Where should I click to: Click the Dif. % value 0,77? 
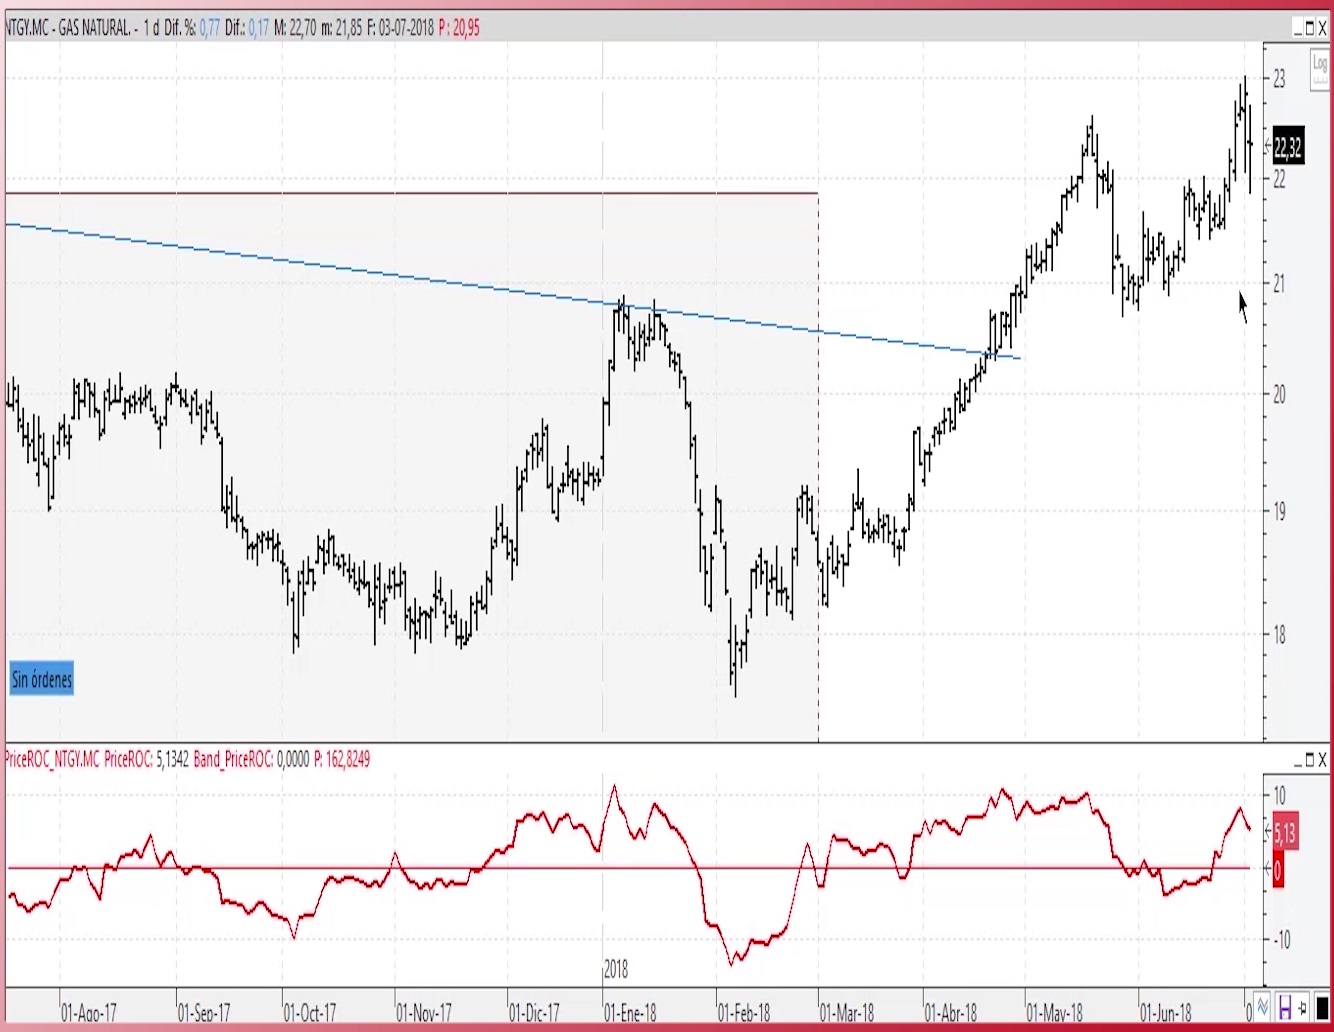click(209, 28)
